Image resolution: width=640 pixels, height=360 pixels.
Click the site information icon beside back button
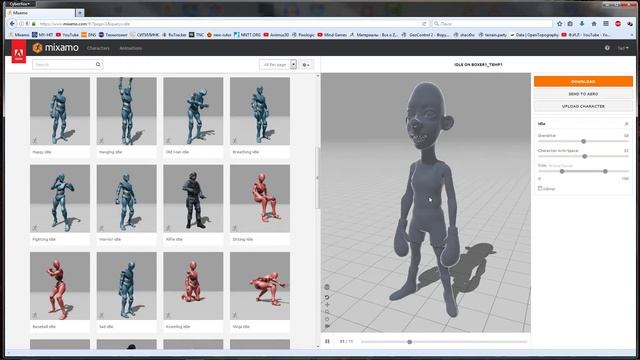coord(22,24)
